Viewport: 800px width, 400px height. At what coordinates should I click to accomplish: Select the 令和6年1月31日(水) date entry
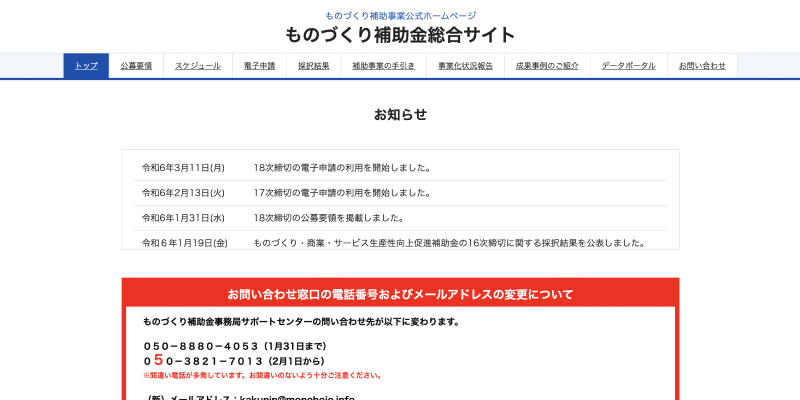click(183, 218)
